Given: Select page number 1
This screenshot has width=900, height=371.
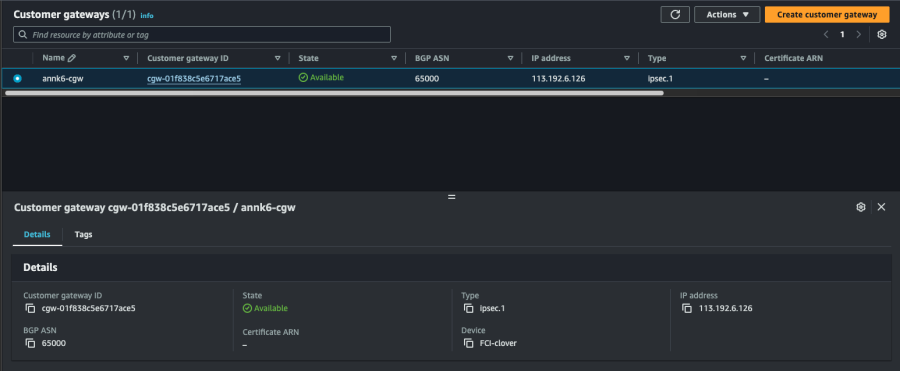Looking at the screenshot, I should pyautogui.click(x=842, y=34).
